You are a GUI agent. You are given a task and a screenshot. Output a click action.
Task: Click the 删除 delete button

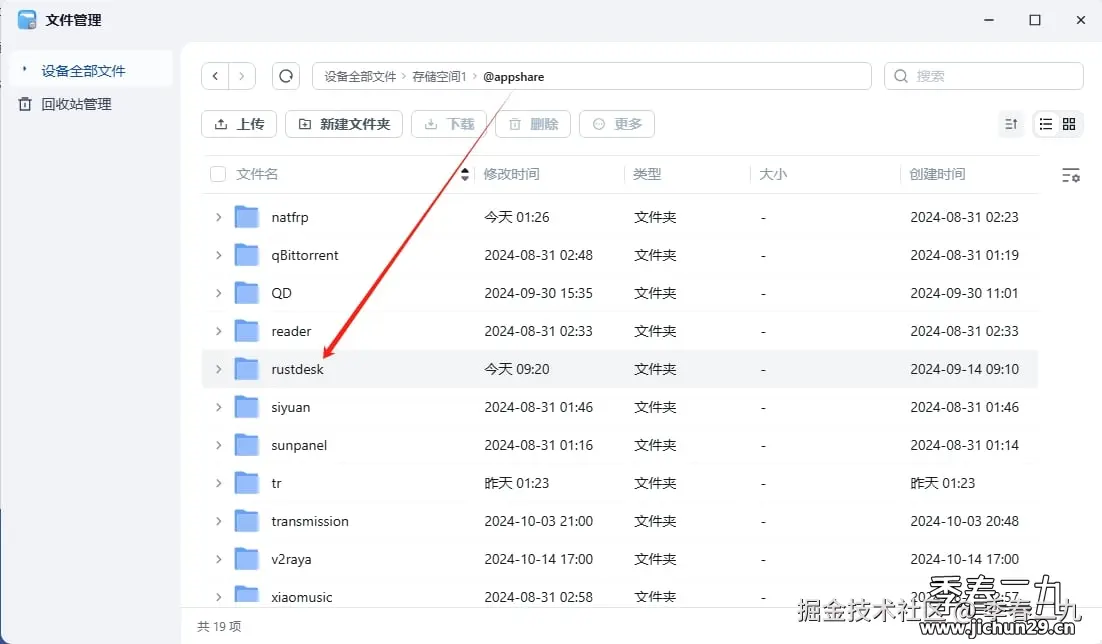(533, 124)
